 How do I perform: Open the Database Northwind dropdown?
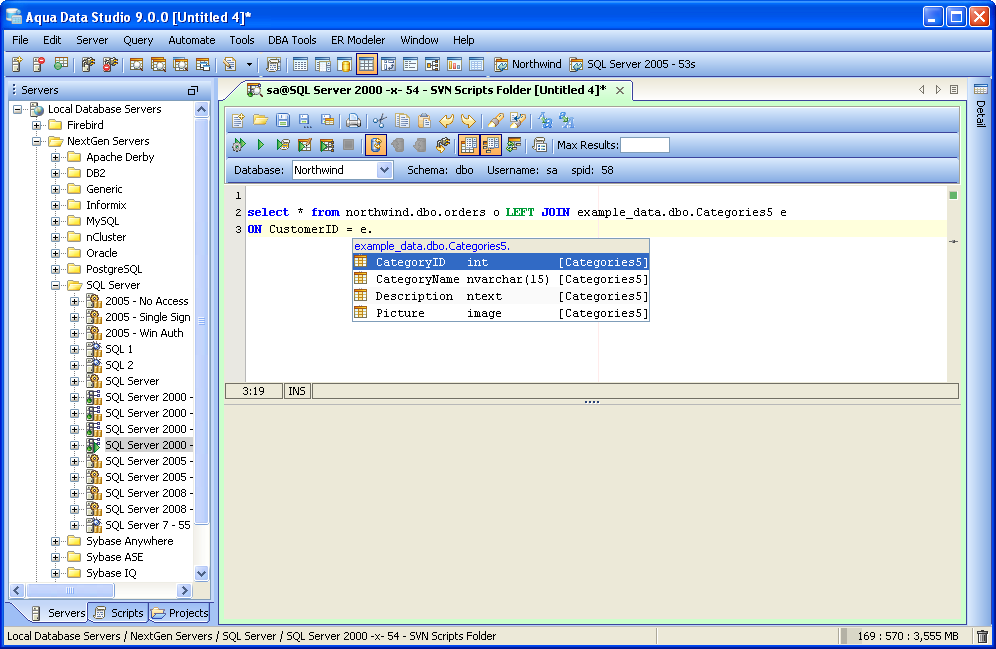384,170
